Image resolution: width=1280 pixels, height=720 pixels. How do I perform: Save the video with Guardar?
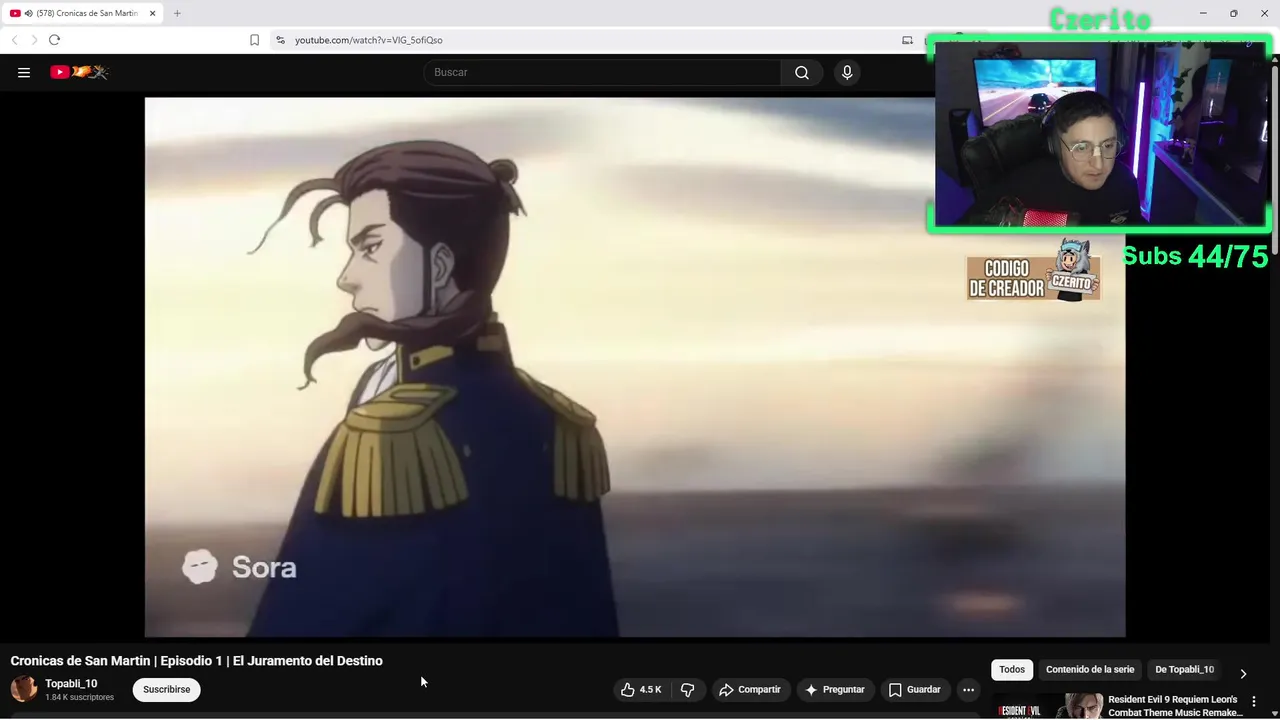[915, 690]
